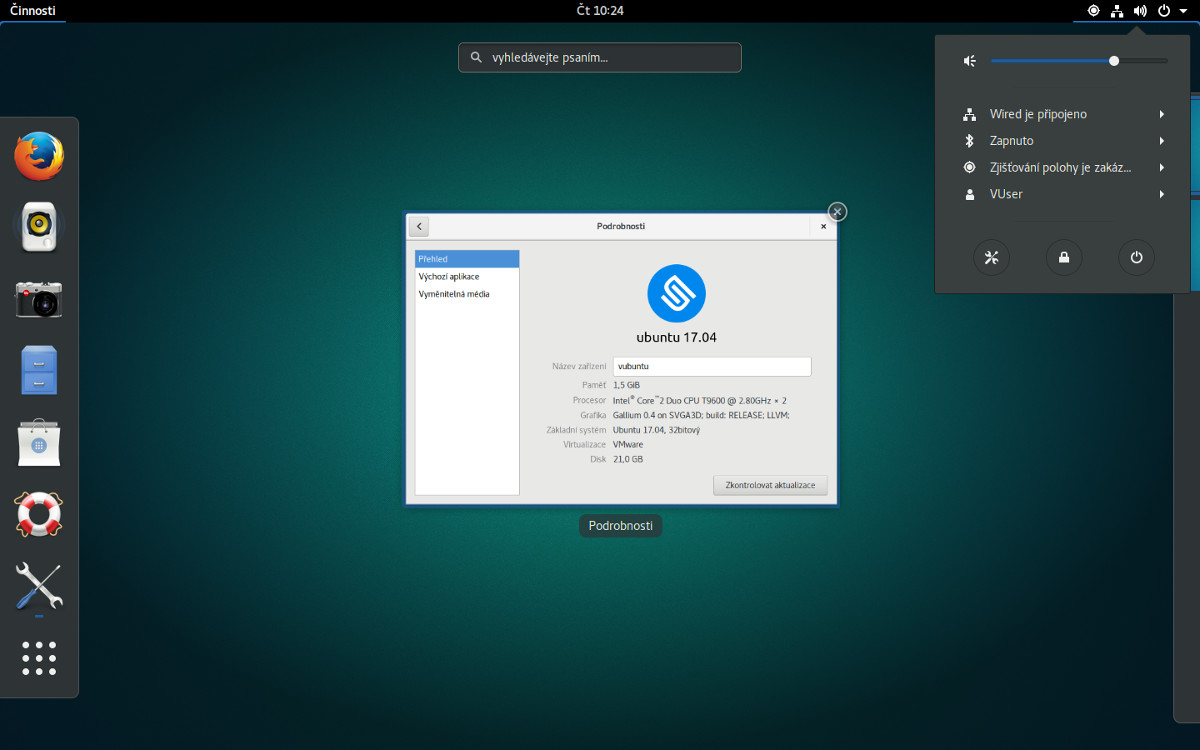Open the wrench and screwdriver Settings dock icon

pyautogui.click(x=39, y=586)
